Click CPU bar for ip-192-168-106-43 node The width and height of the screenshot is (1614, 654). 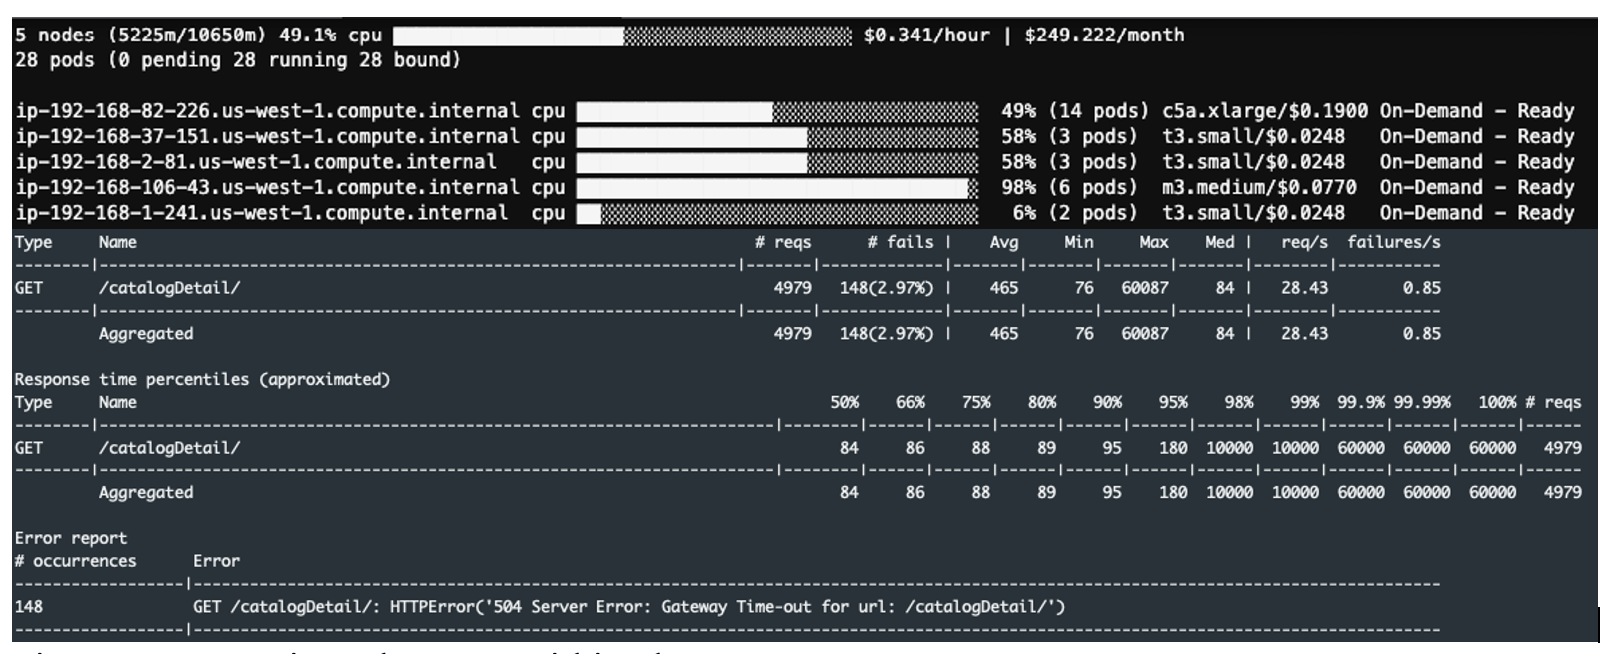[x=777, y=187]
